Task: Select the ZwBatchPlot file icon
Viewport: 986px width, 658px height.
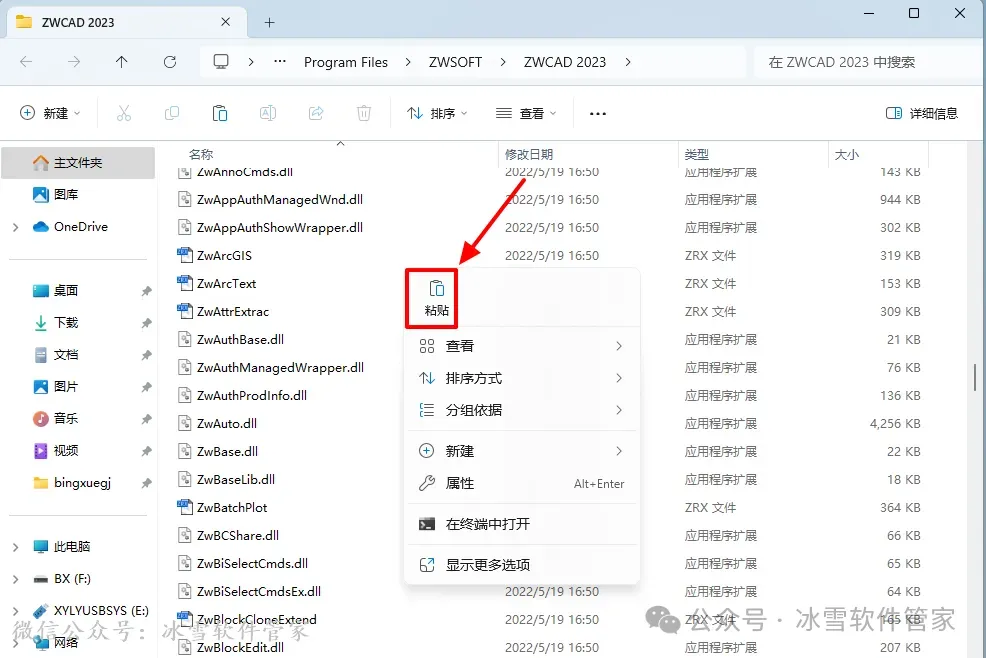Action: point(185,508)
